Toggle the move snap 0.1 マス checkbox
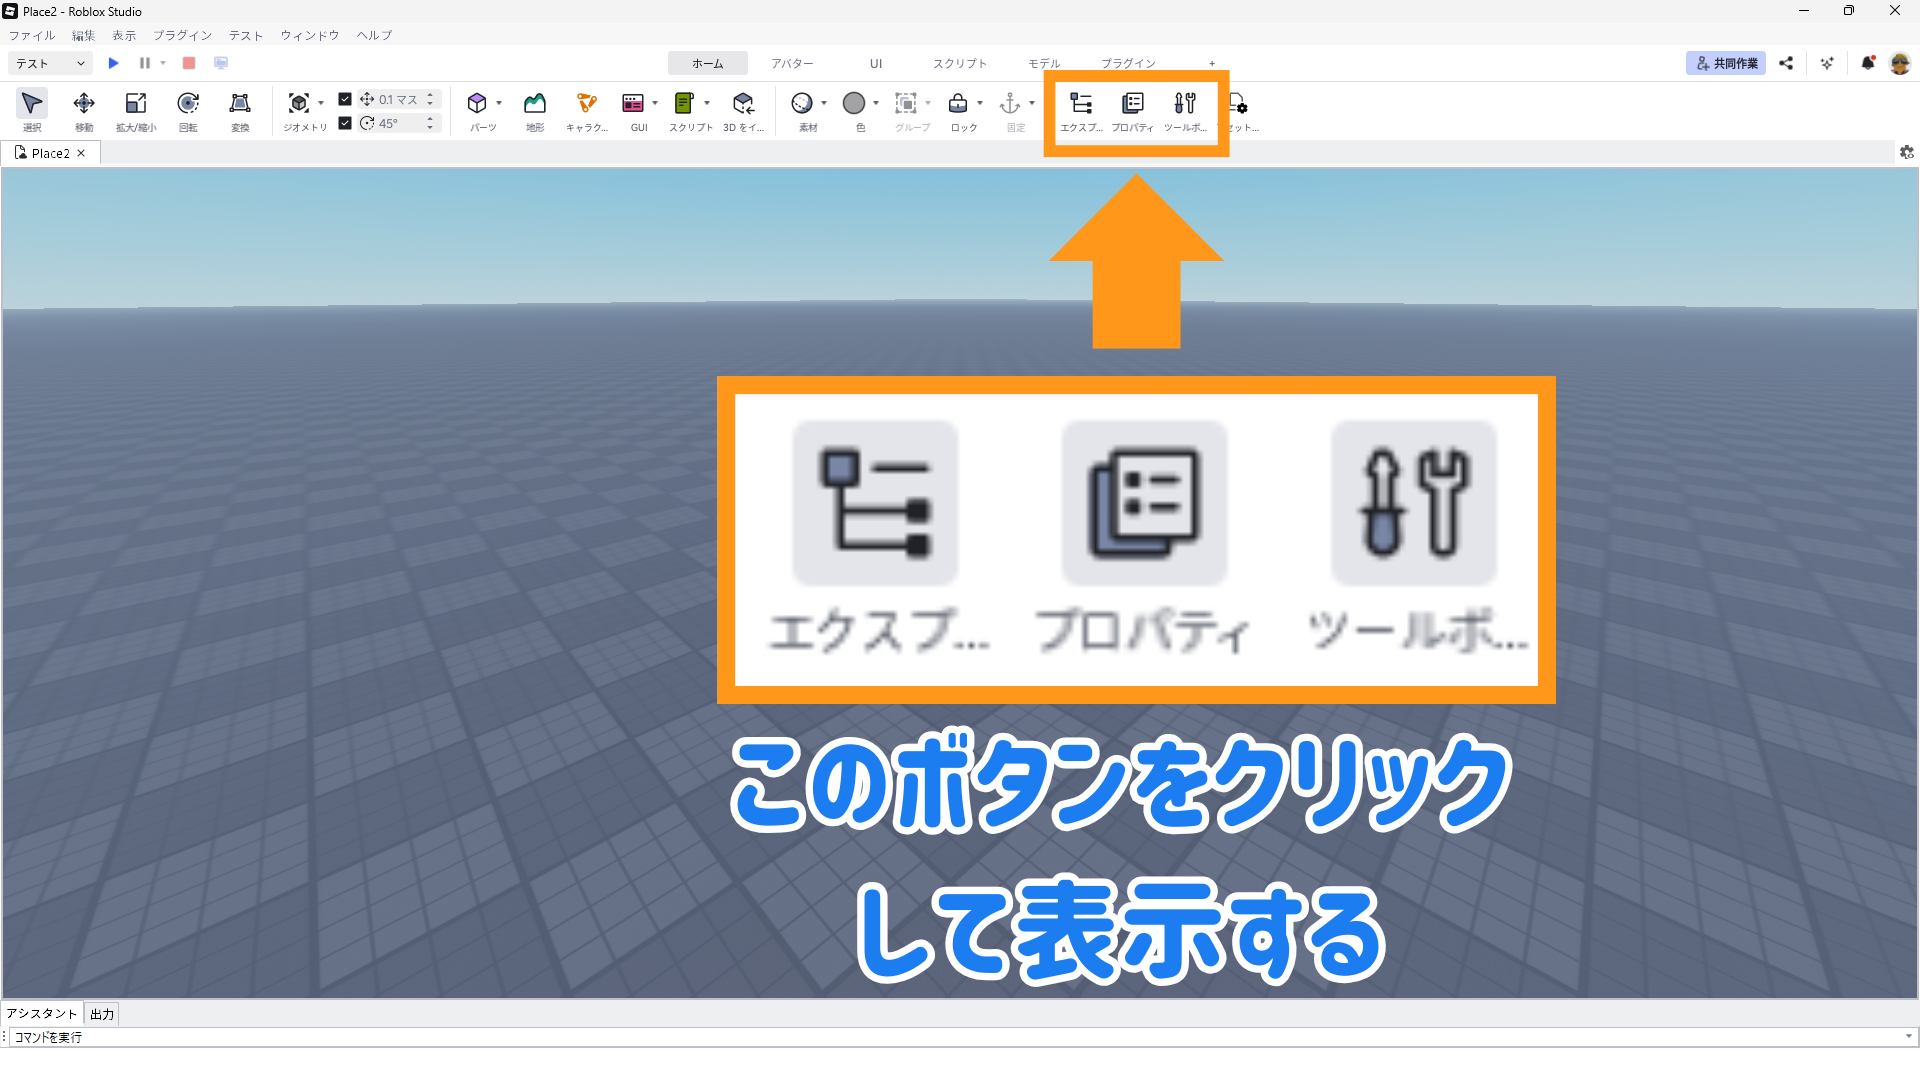The height and width of the screenshot is (1080, 1920). coord(345,99)
